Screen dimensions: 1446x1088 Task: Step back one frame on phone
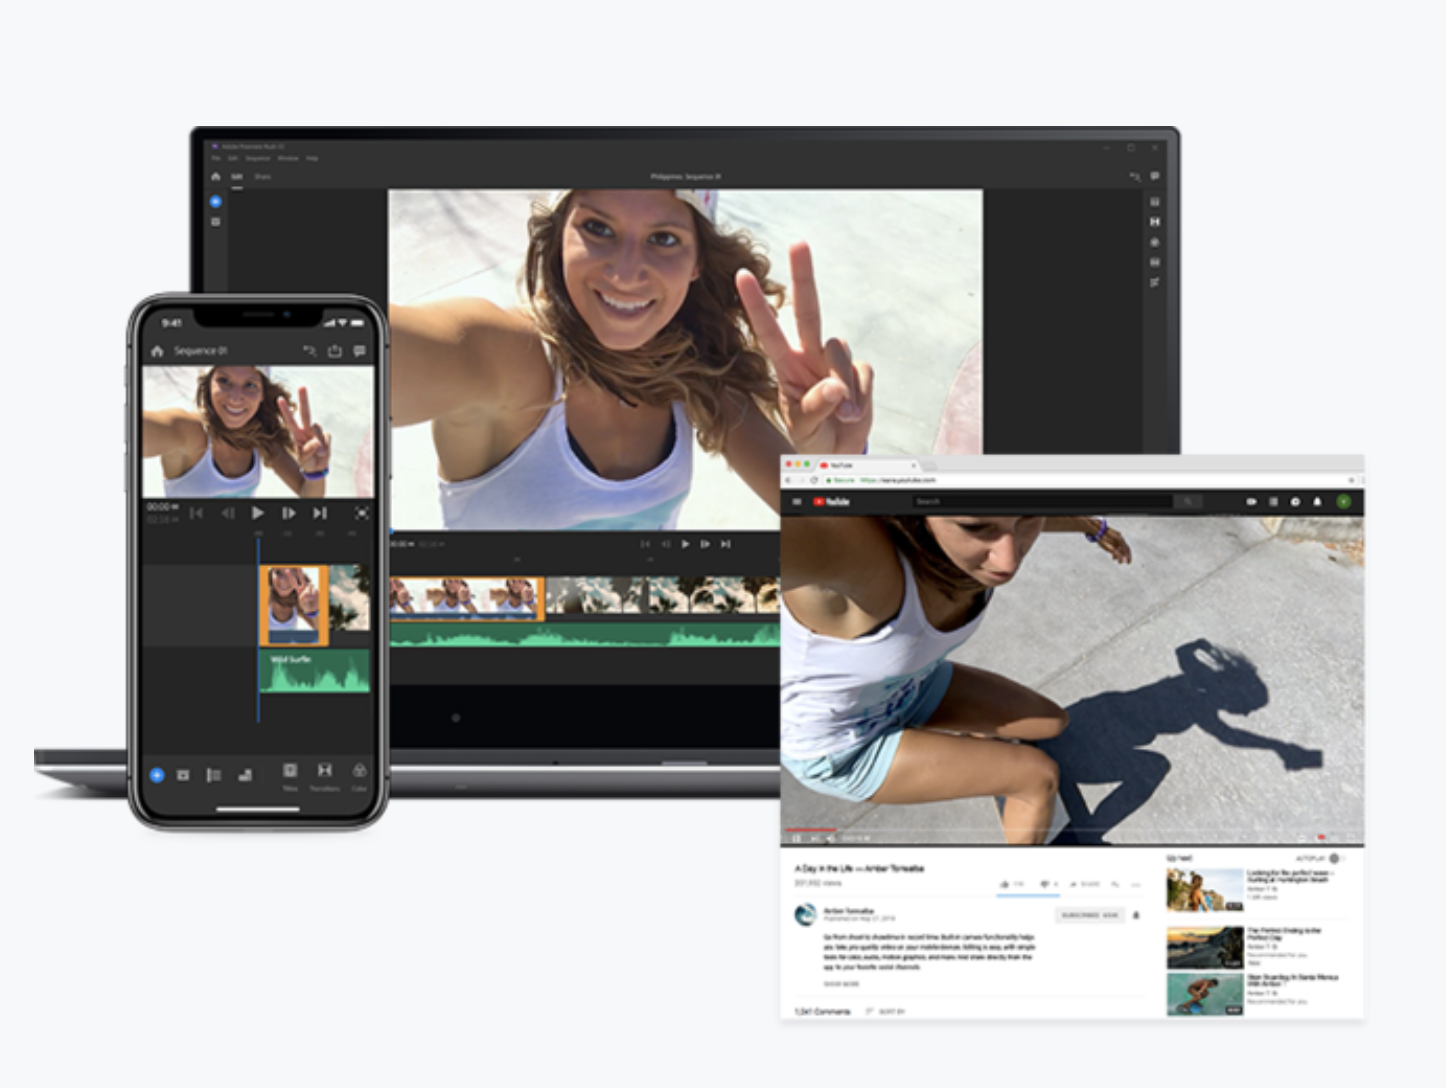pos(227,513)
